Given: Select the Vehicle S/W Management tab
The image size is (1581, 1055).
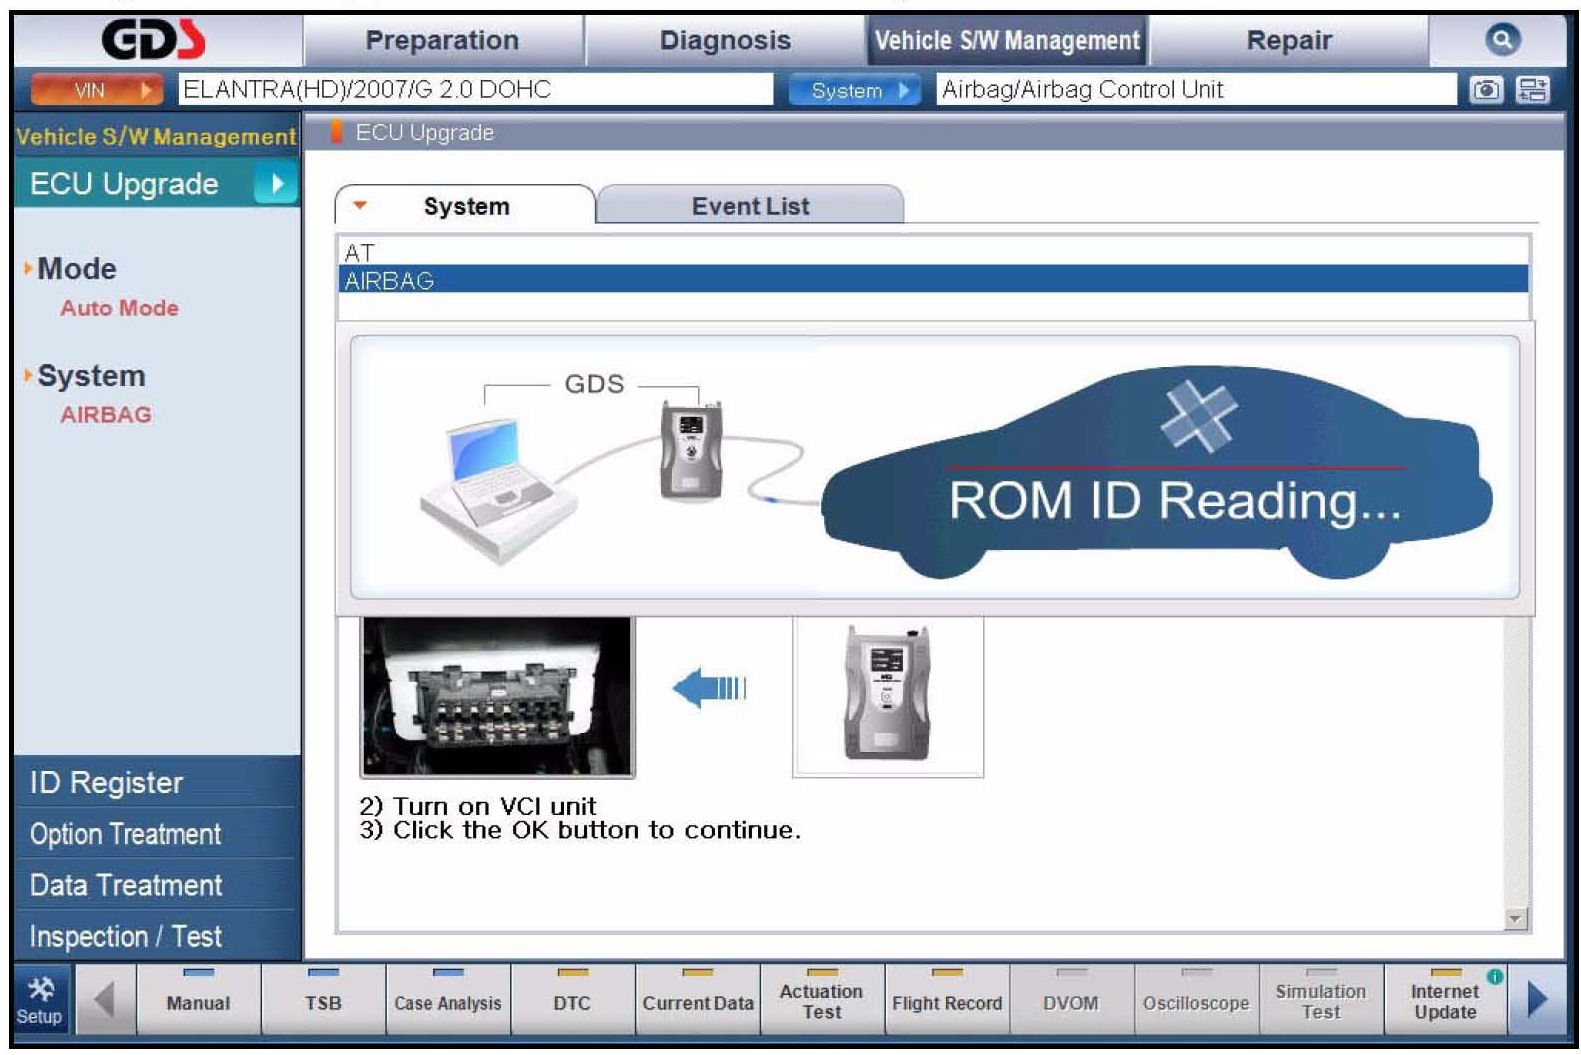Looking at the screenshot, I should coord(1007,41).
